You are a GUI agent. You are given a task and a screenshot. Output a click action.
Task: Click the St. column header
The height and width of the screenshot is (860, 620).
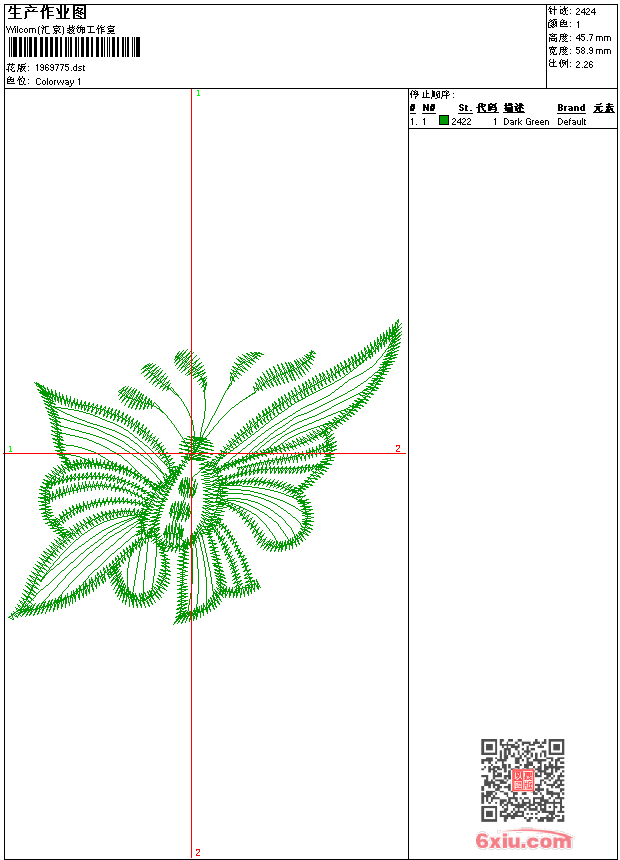(464, 108)
